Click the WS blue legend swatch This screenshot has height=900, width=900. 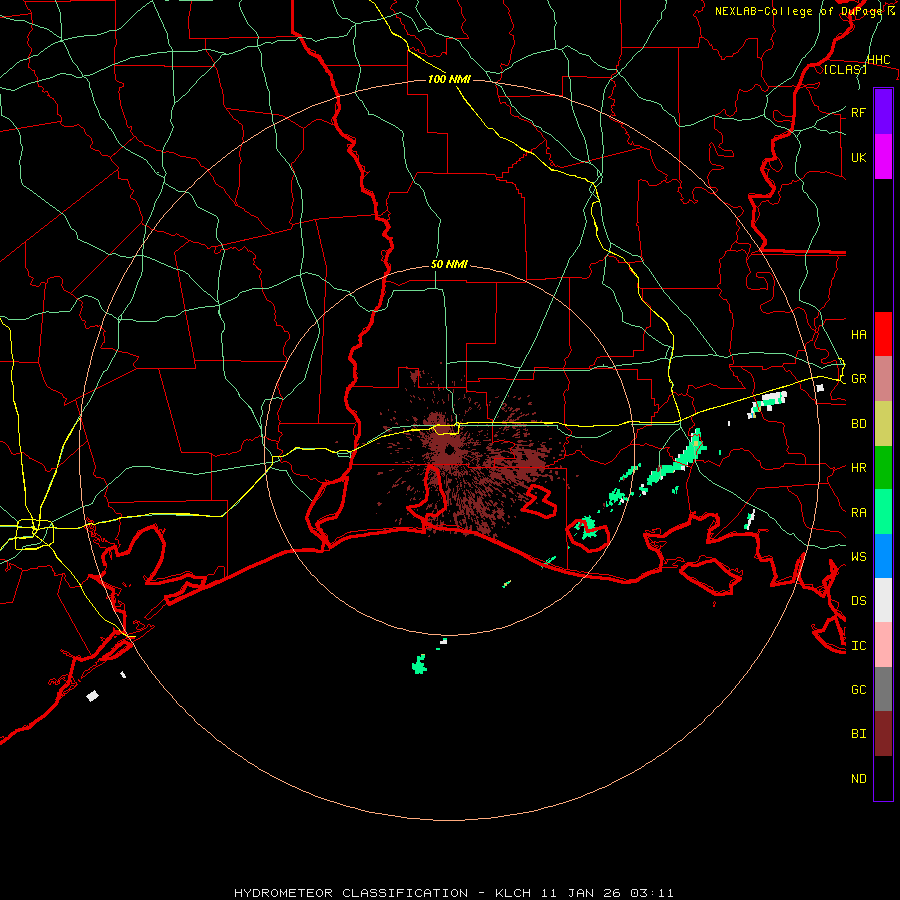pos(883,556)
